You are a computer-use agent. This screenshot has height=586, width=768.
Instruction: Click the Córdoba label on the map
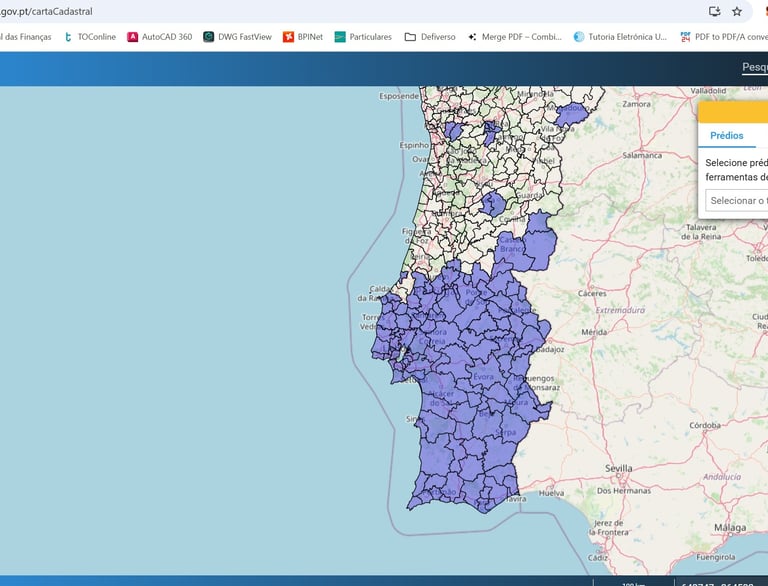[x=705, y=425]
